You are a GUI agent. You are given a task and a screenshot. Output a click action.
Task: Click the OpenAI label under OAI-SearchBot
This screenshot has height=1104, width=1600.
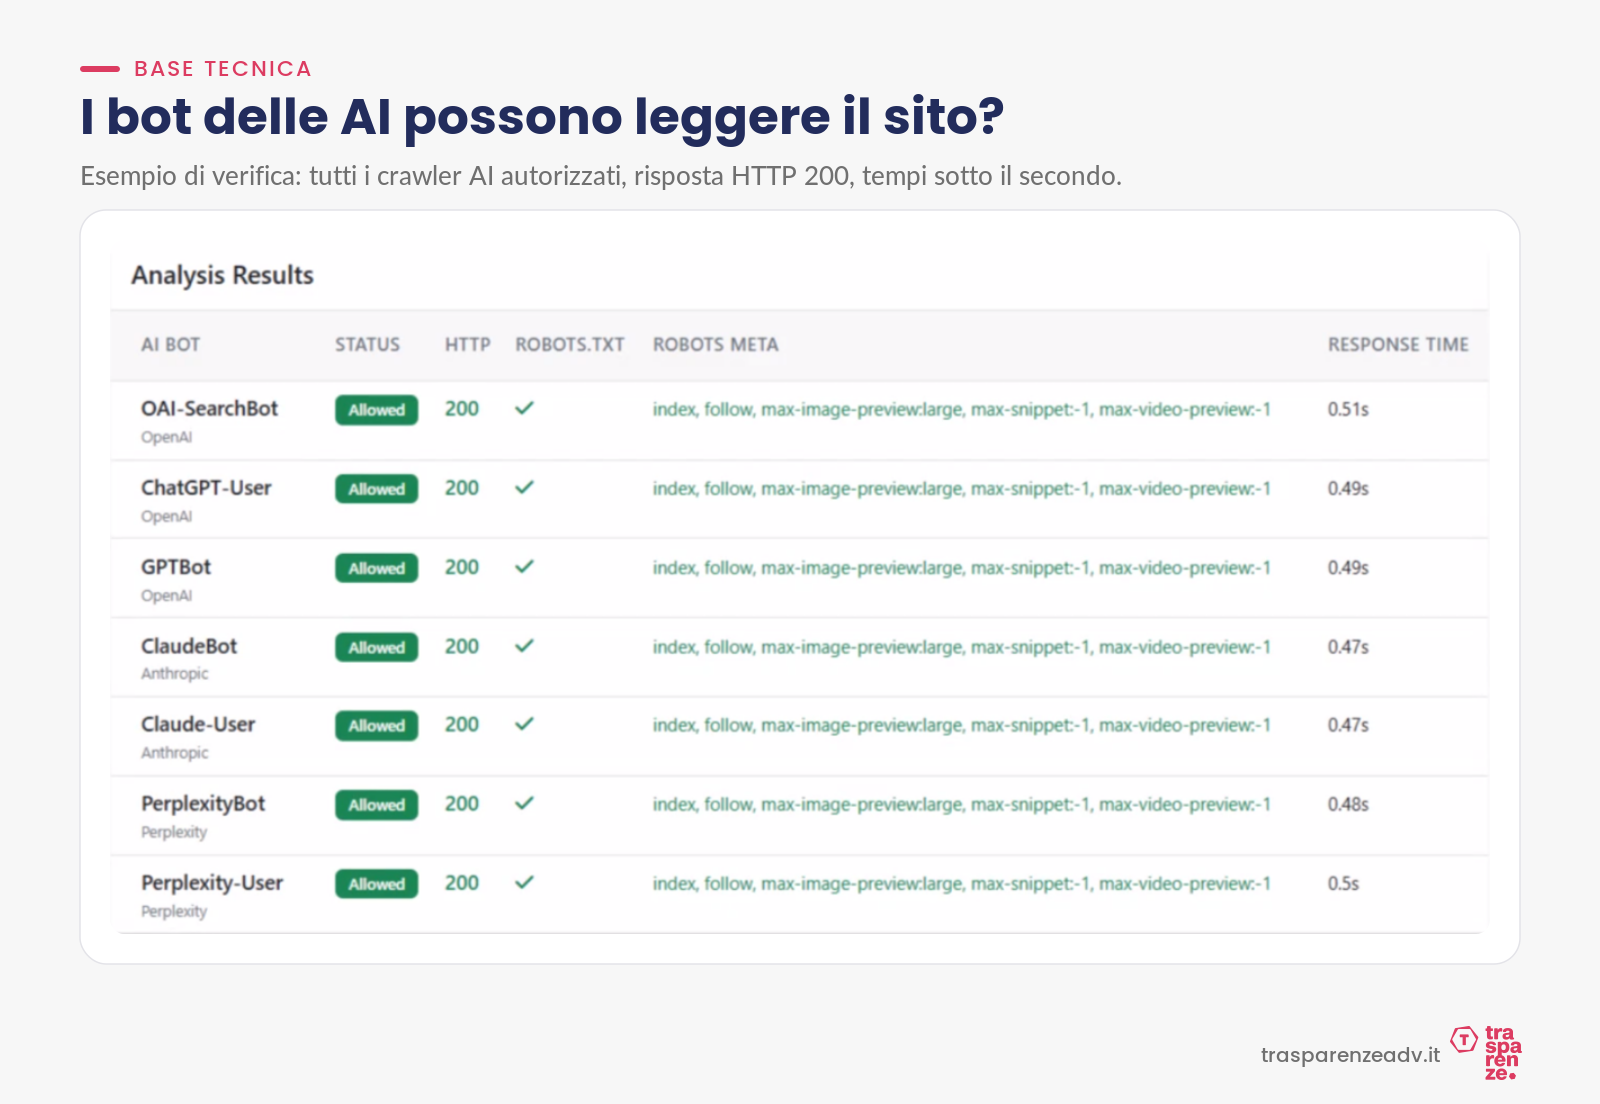166,437
